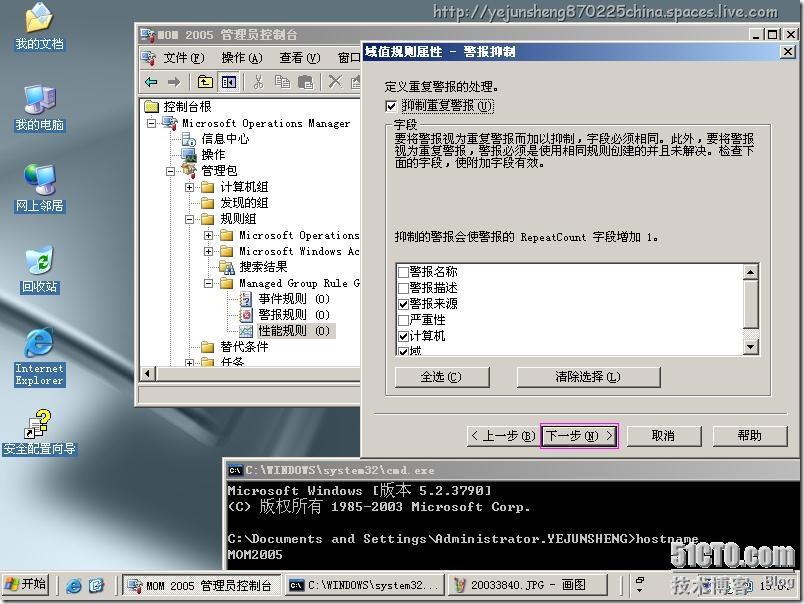Click 清除选择(L) button
The height and width of the screenshot is (604, 804).
coord(588,377)
